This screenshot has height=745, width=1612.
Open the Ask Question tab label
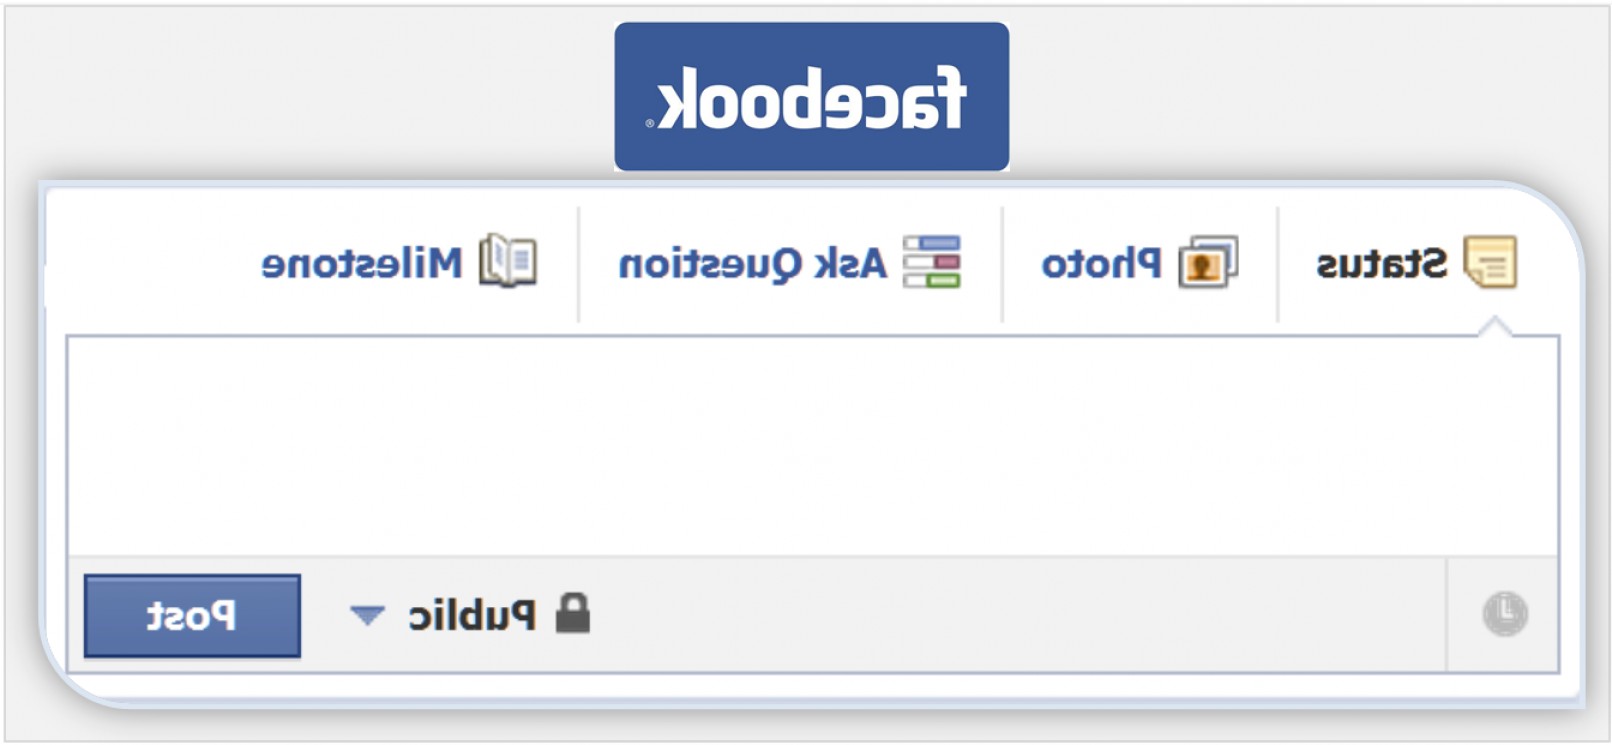pos(752,264)
